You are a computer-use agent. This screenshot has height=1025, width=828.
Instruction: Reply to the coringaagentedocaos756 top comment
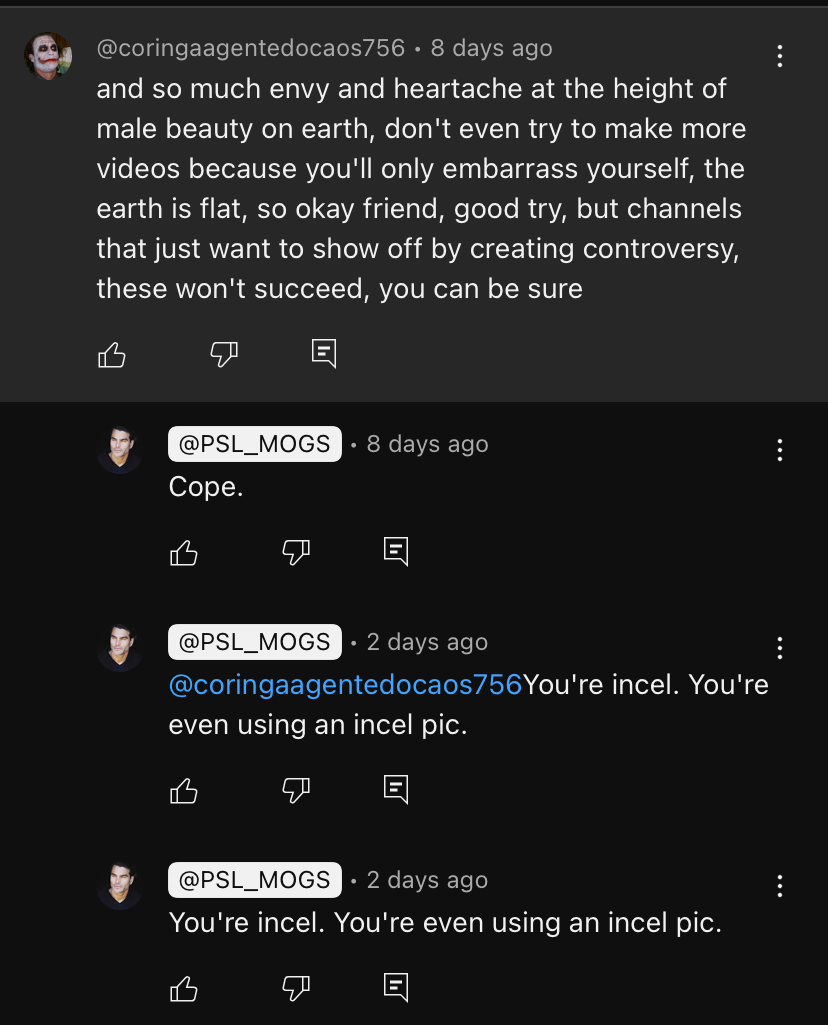(324, 353)
